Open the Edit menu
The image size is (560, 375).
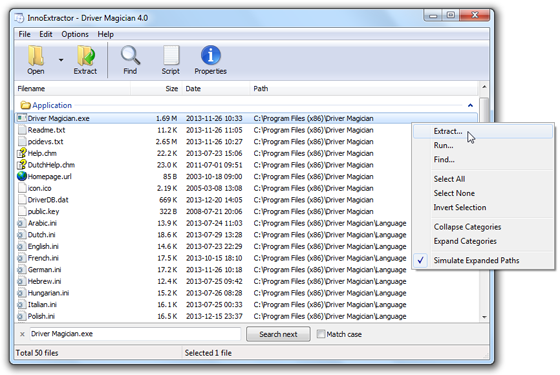pos(46,34)
